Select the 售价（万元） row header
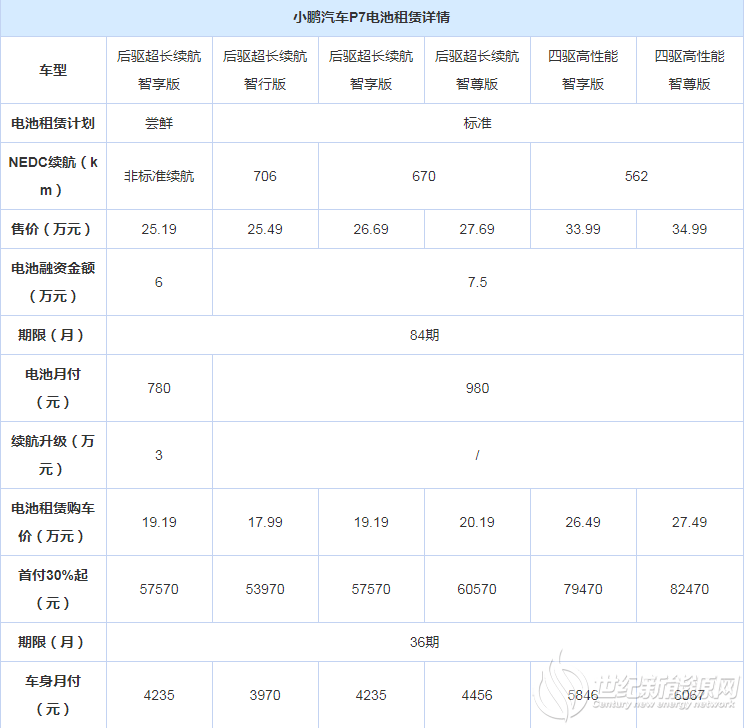This screenshot has height=728, width=745. point(53,229)
